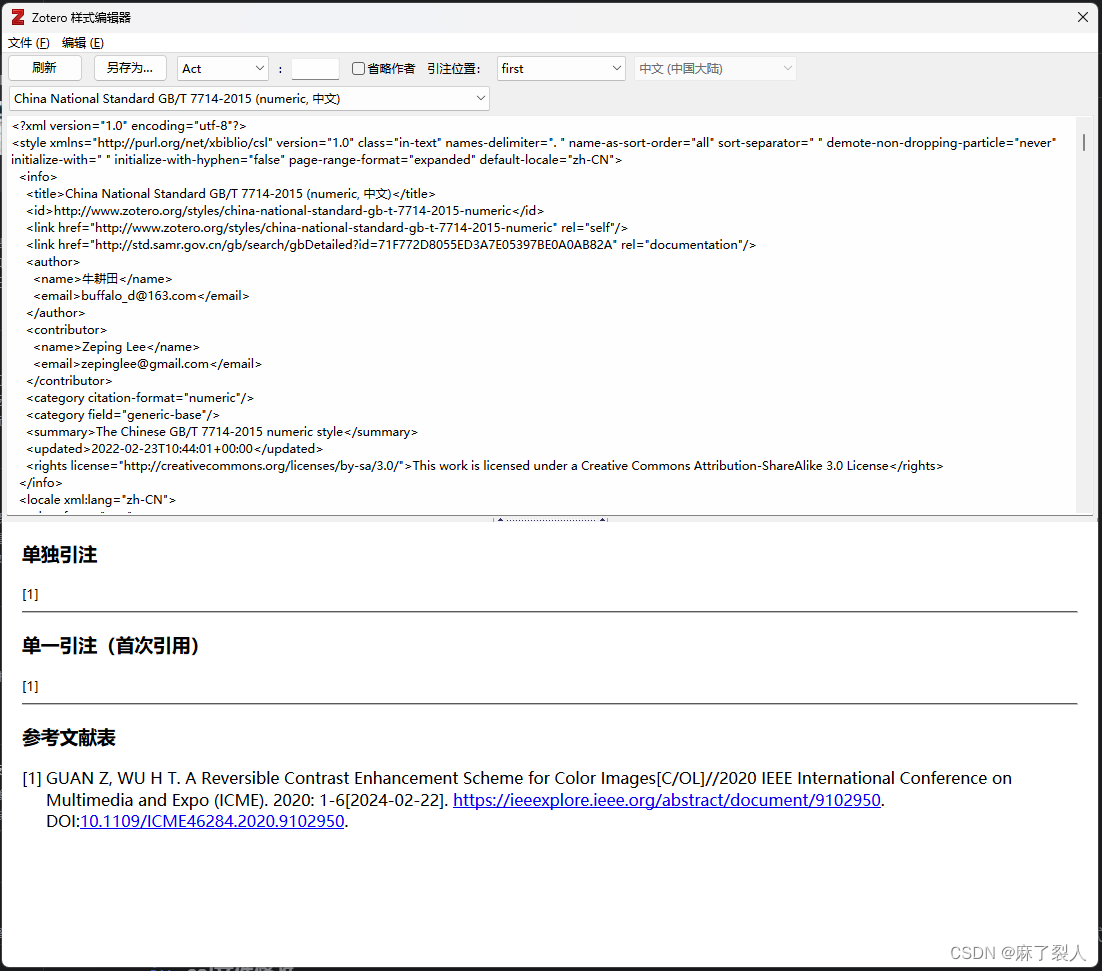The width and height of the screenshot is (1102, 971).
Task: Click the opening <author> tag line
Action: (53, 262)
